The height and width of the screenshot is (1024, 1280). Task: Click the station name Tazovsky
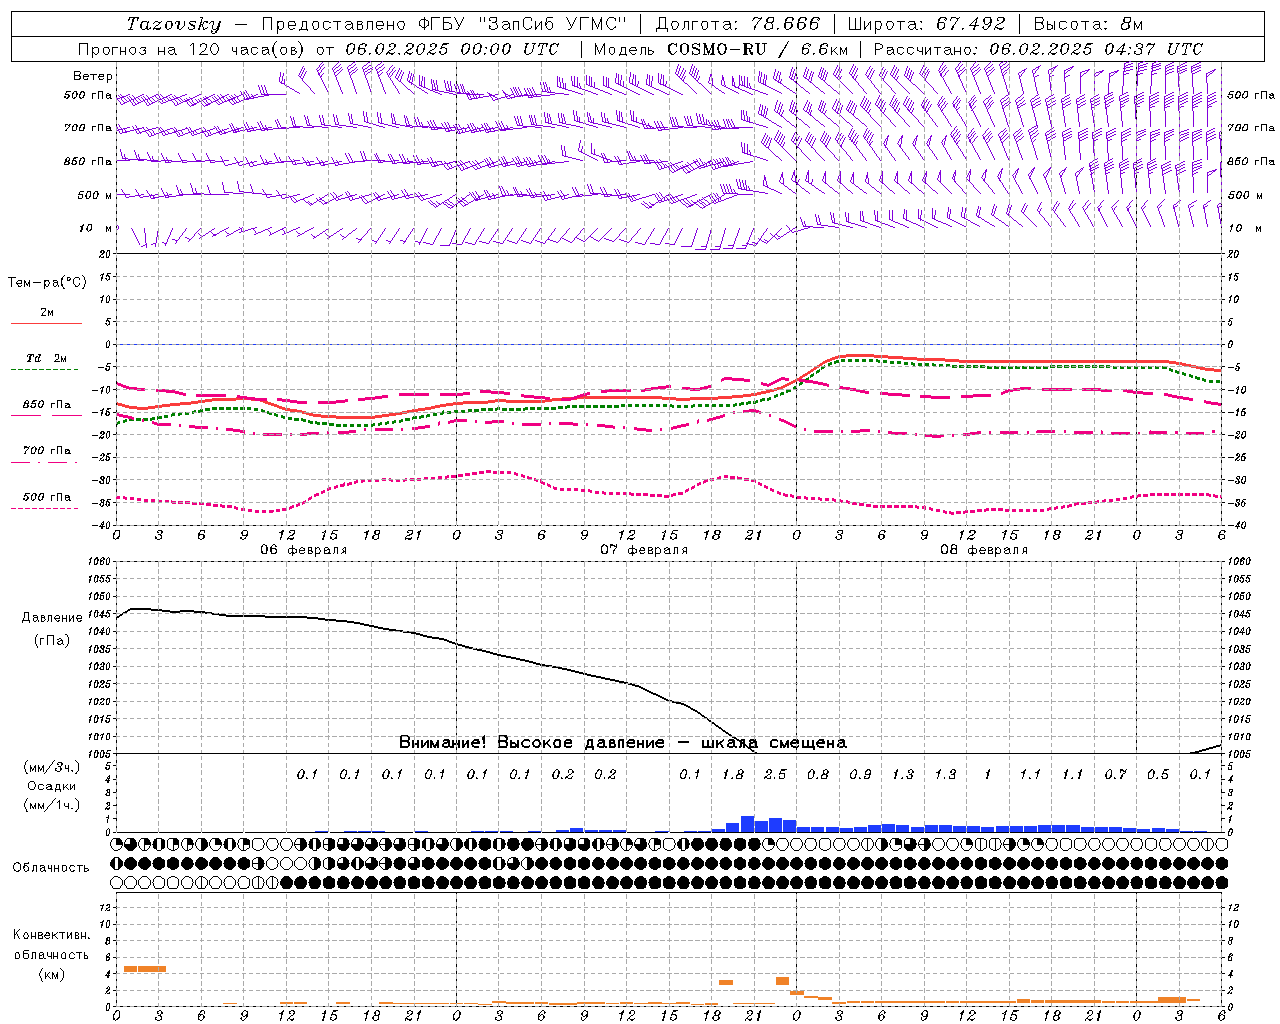click(173, 24)
